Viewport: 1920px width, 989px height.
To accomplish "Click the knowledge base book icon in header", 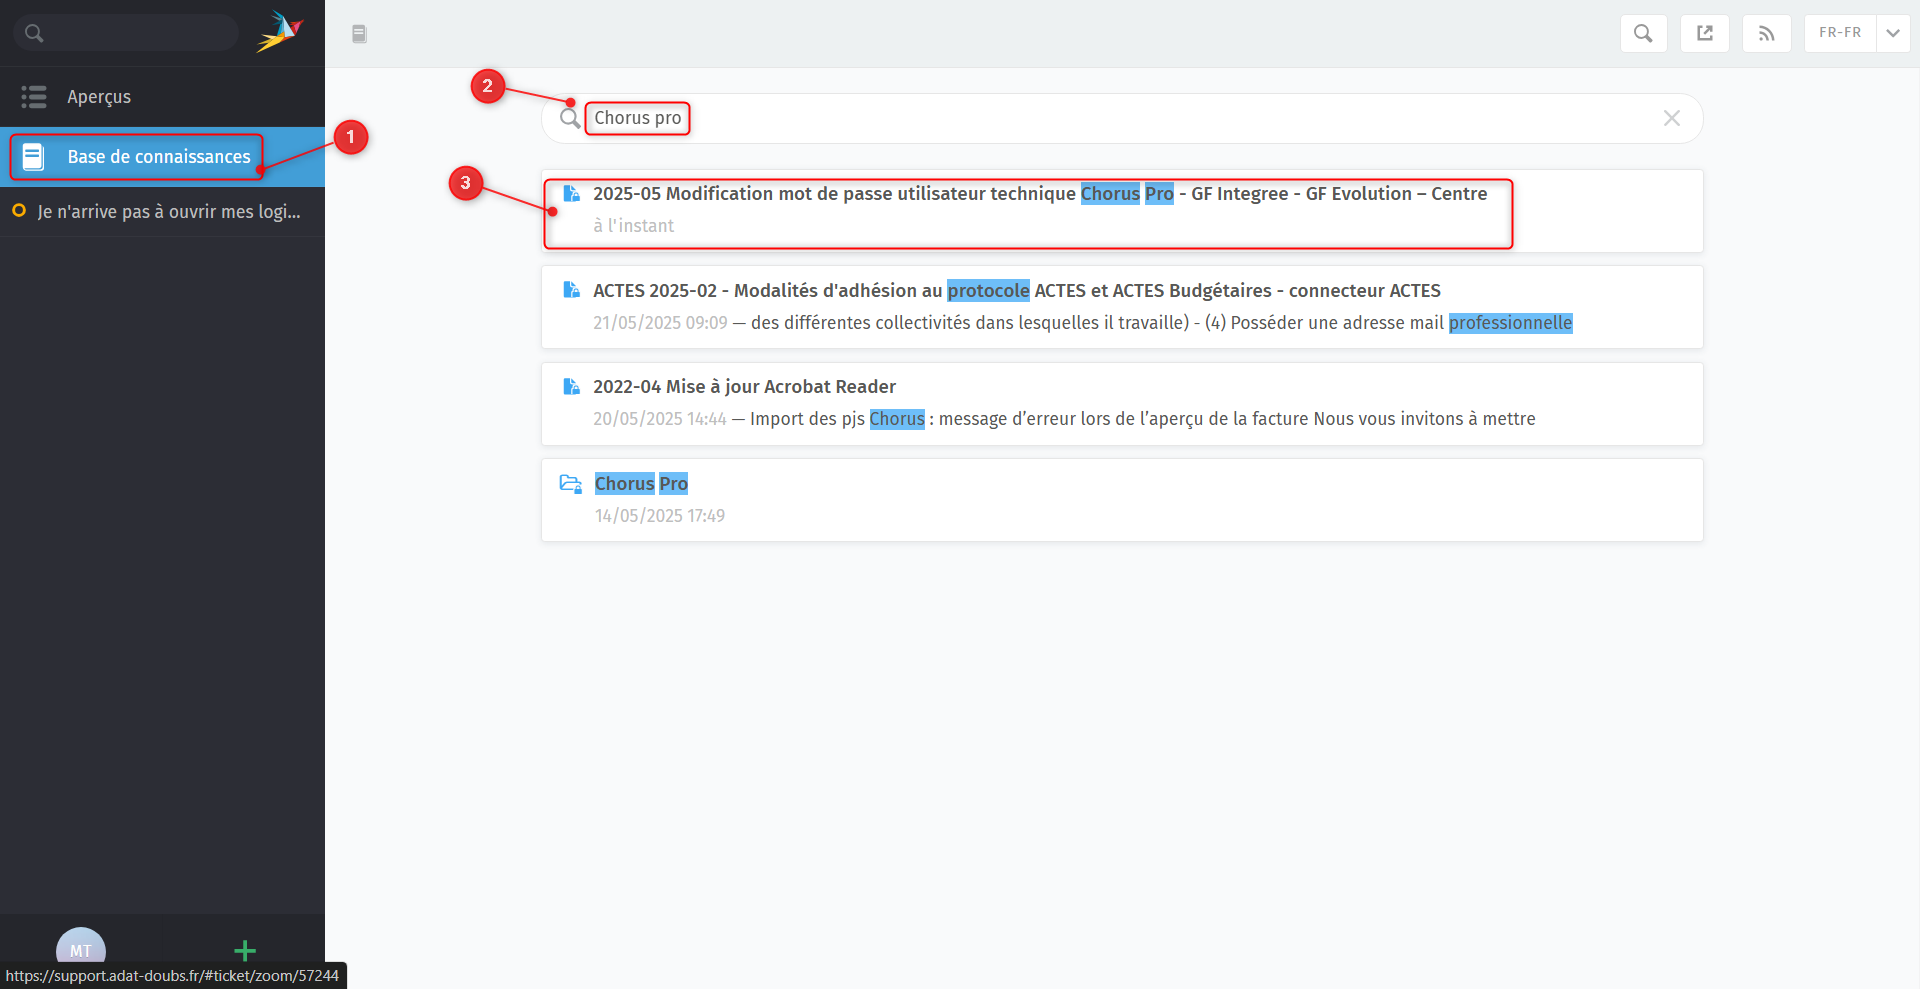I will [359, 34].
